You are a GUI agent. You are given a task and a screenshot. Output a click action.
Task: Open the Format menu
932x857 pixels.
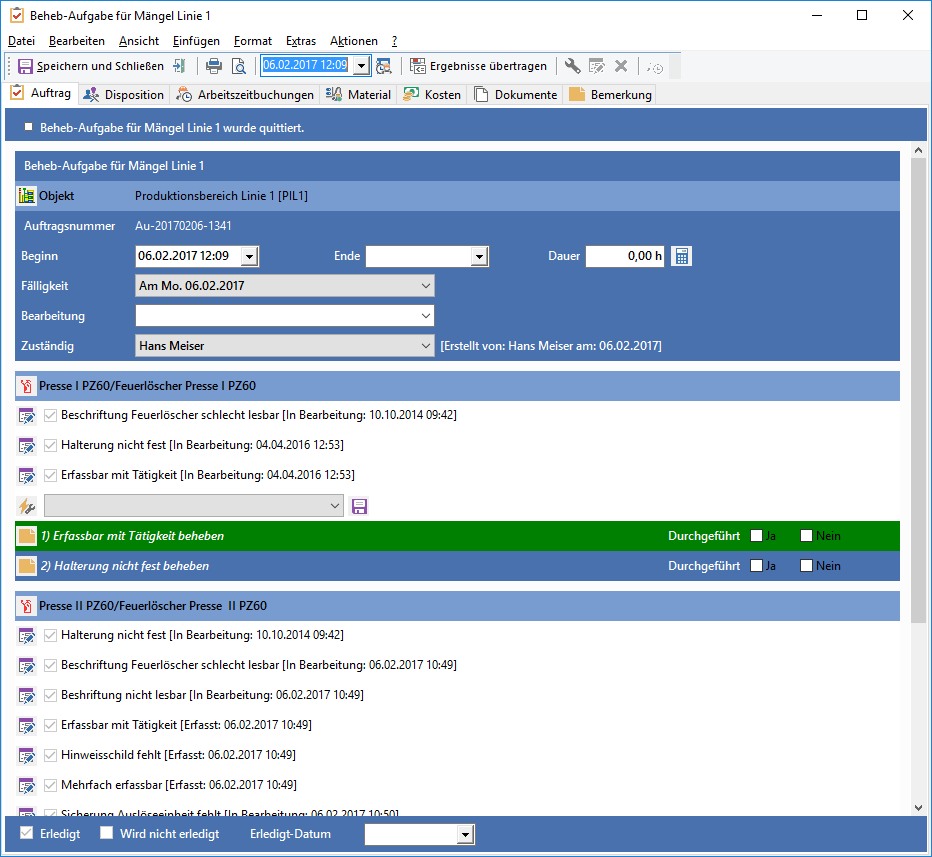coord(253,41)
